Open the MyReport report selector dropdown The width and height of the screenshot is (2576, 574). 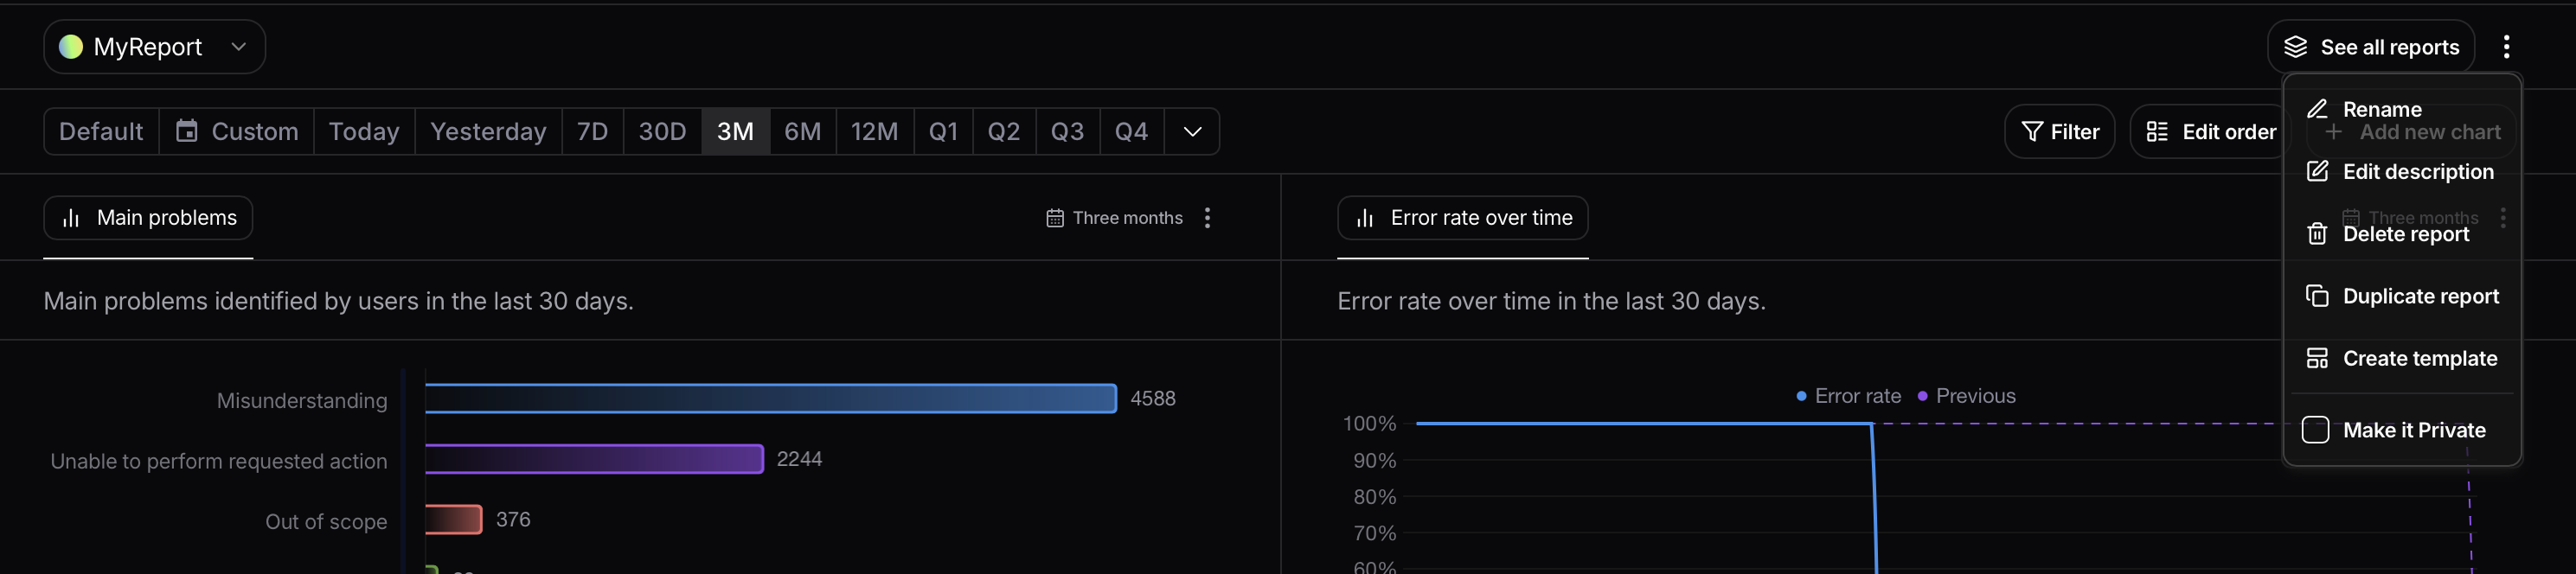coord(154,47)
